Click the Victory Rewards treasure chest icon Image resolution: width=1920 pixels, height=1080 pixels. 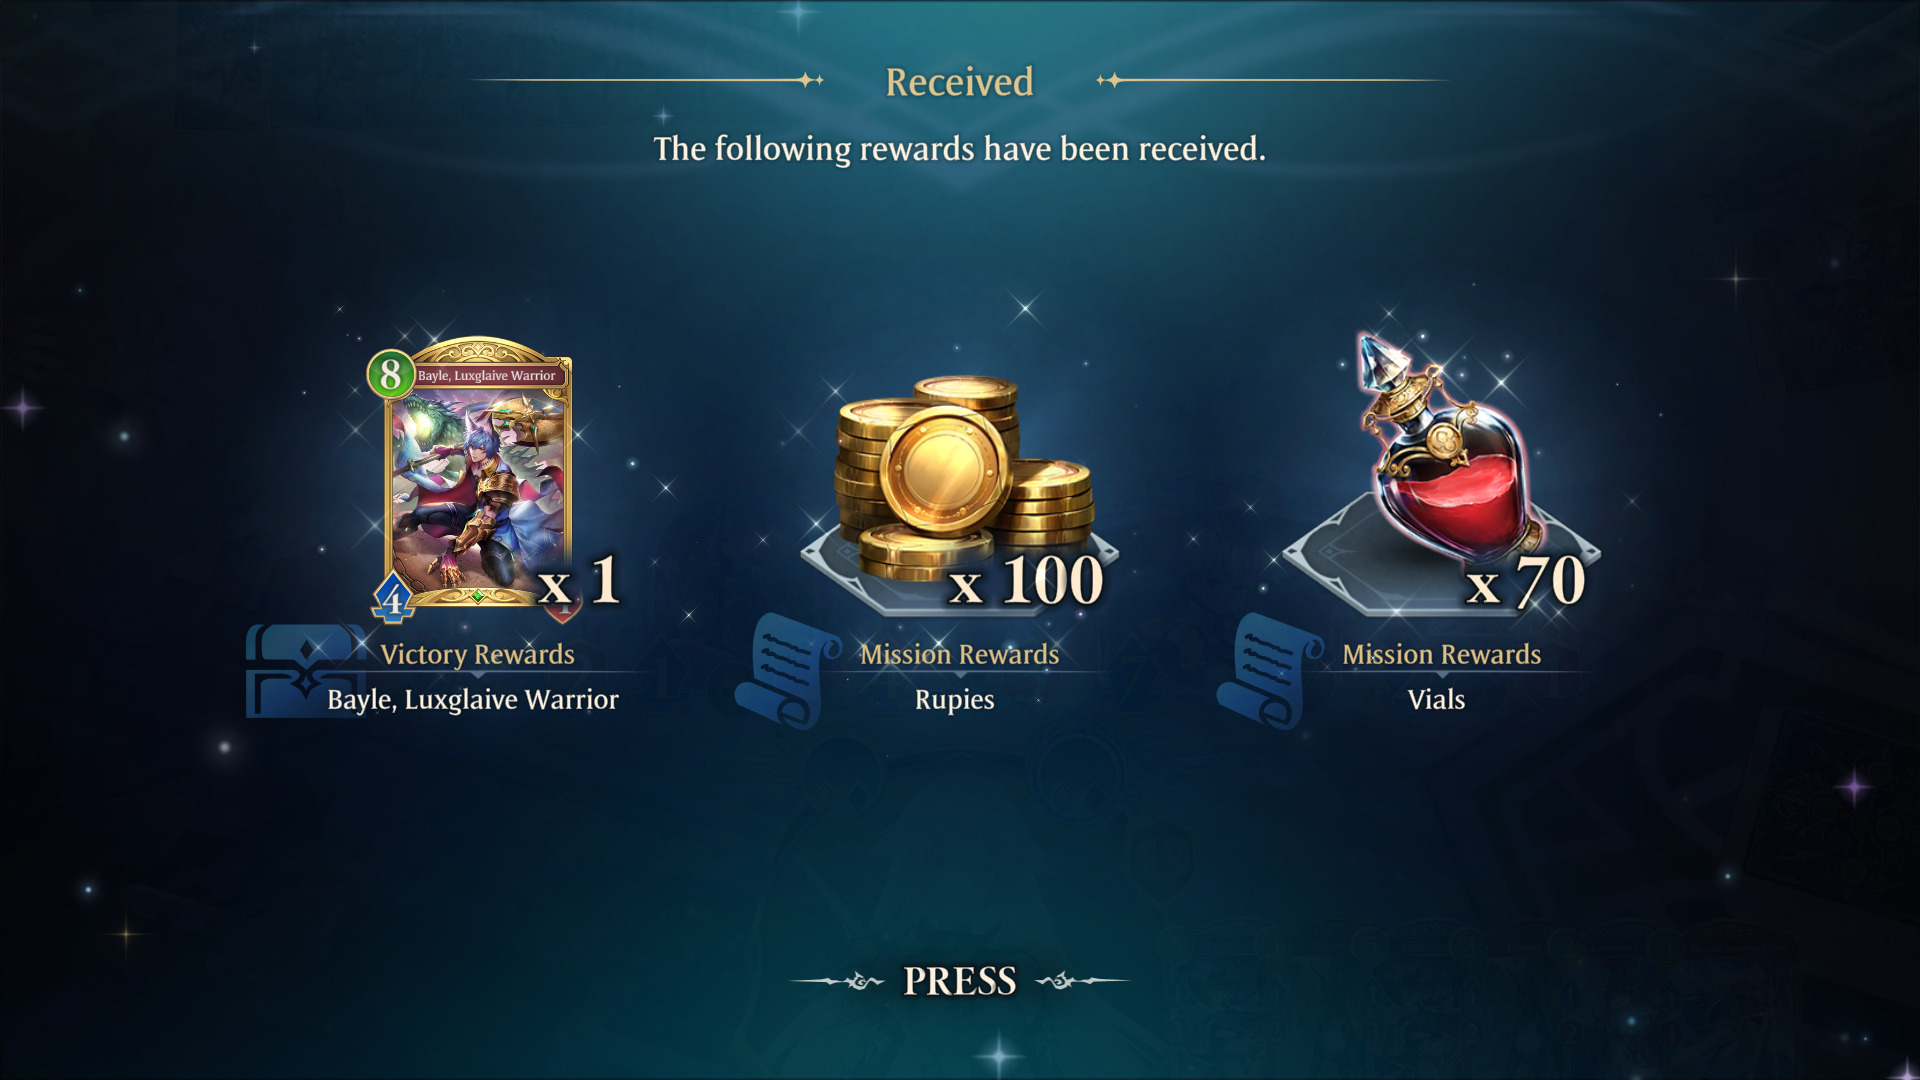tap(305, 671)
